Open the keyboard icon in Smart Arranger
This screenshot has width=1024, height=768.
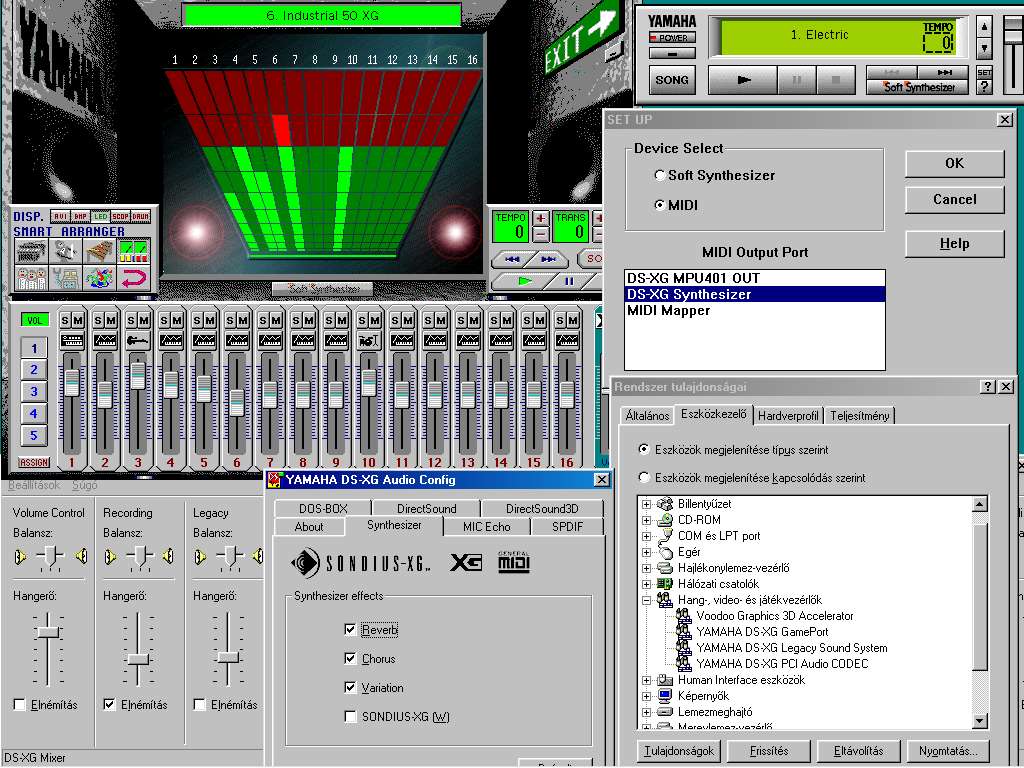pos(31,251)
